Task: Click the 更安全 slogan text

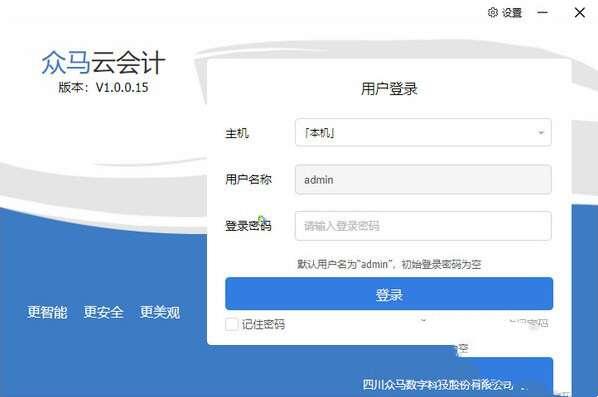Action: click(103, 312)
